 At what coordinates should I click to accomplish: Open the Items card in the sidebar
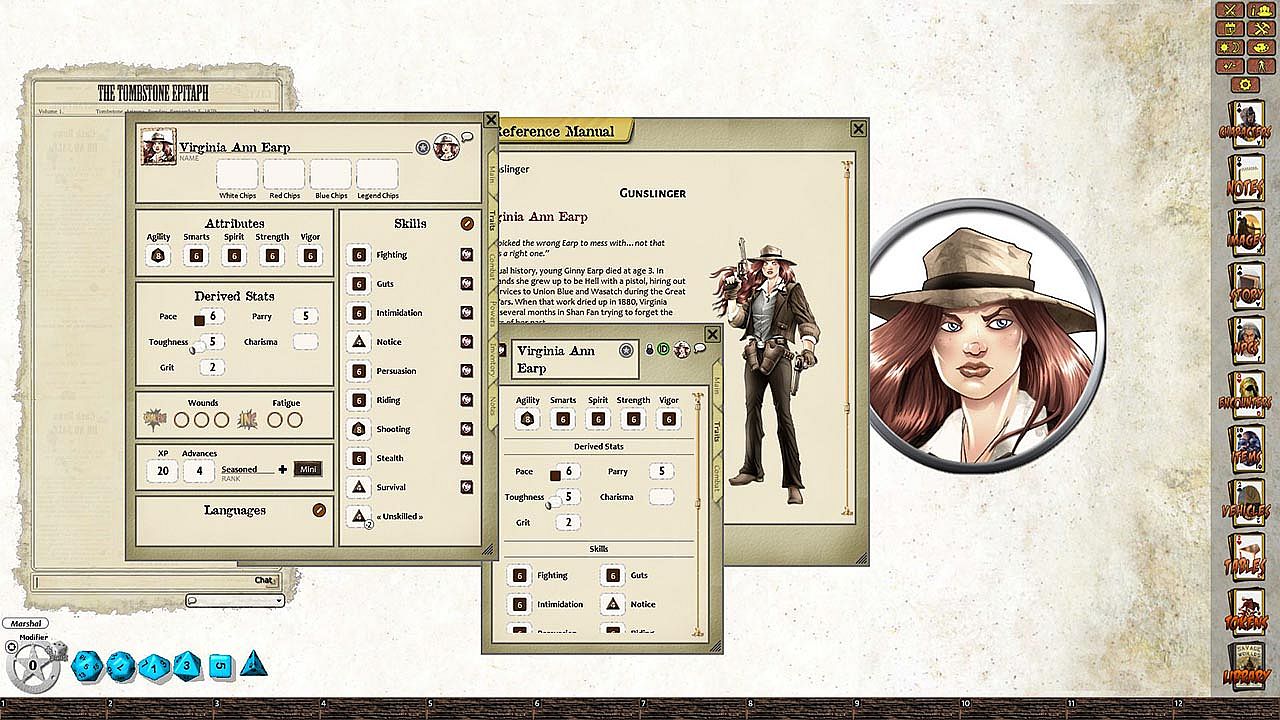[x=1245, y=449]
